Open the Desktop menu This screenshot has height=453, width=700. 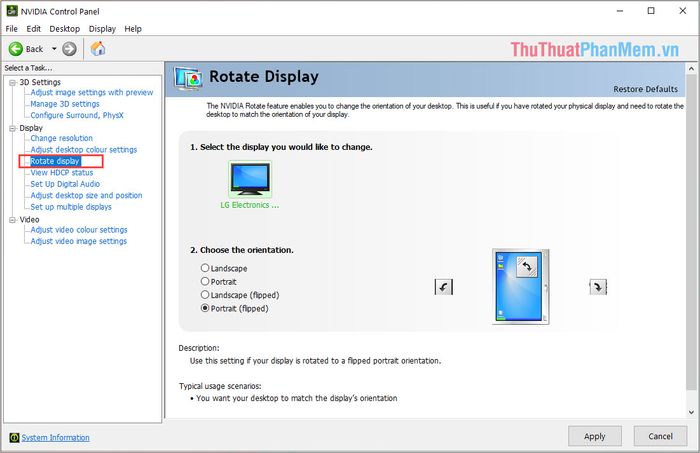65,29
